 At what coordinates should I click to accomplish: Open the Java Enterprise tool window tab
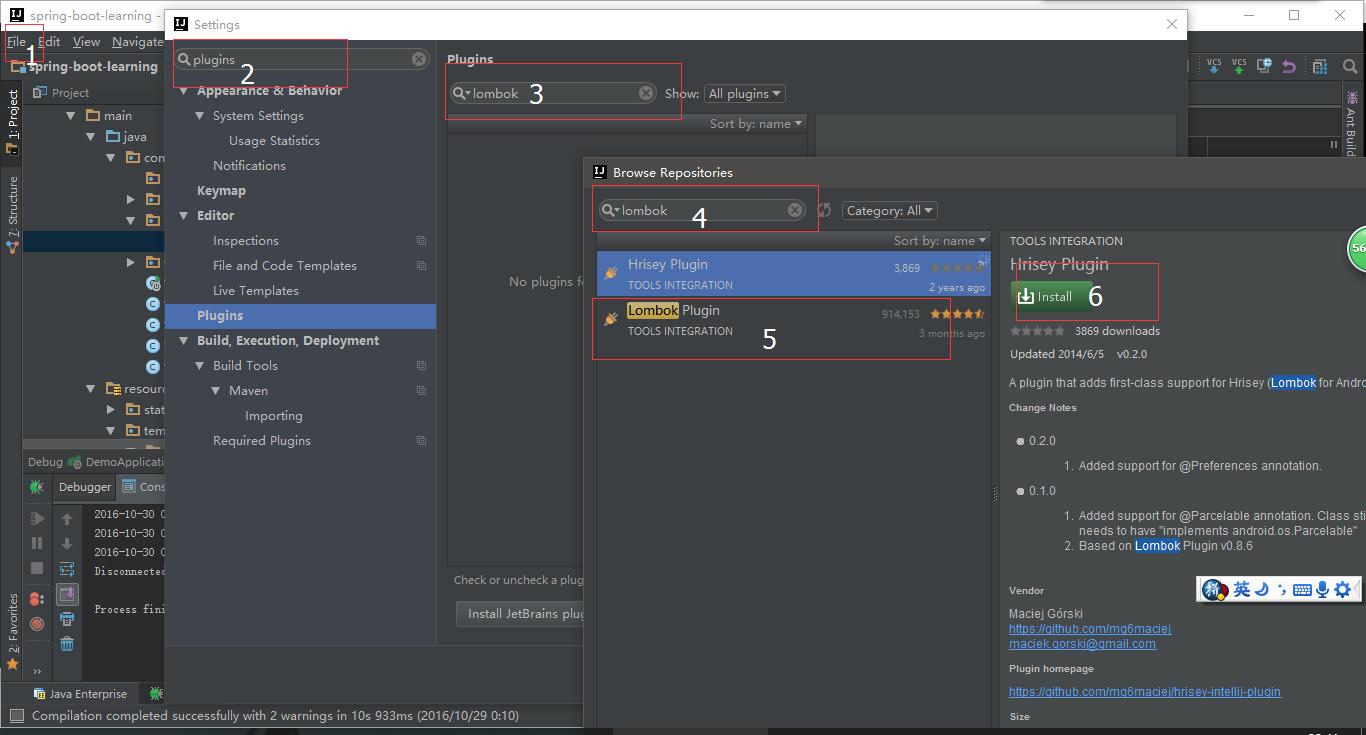coord(80,693)
